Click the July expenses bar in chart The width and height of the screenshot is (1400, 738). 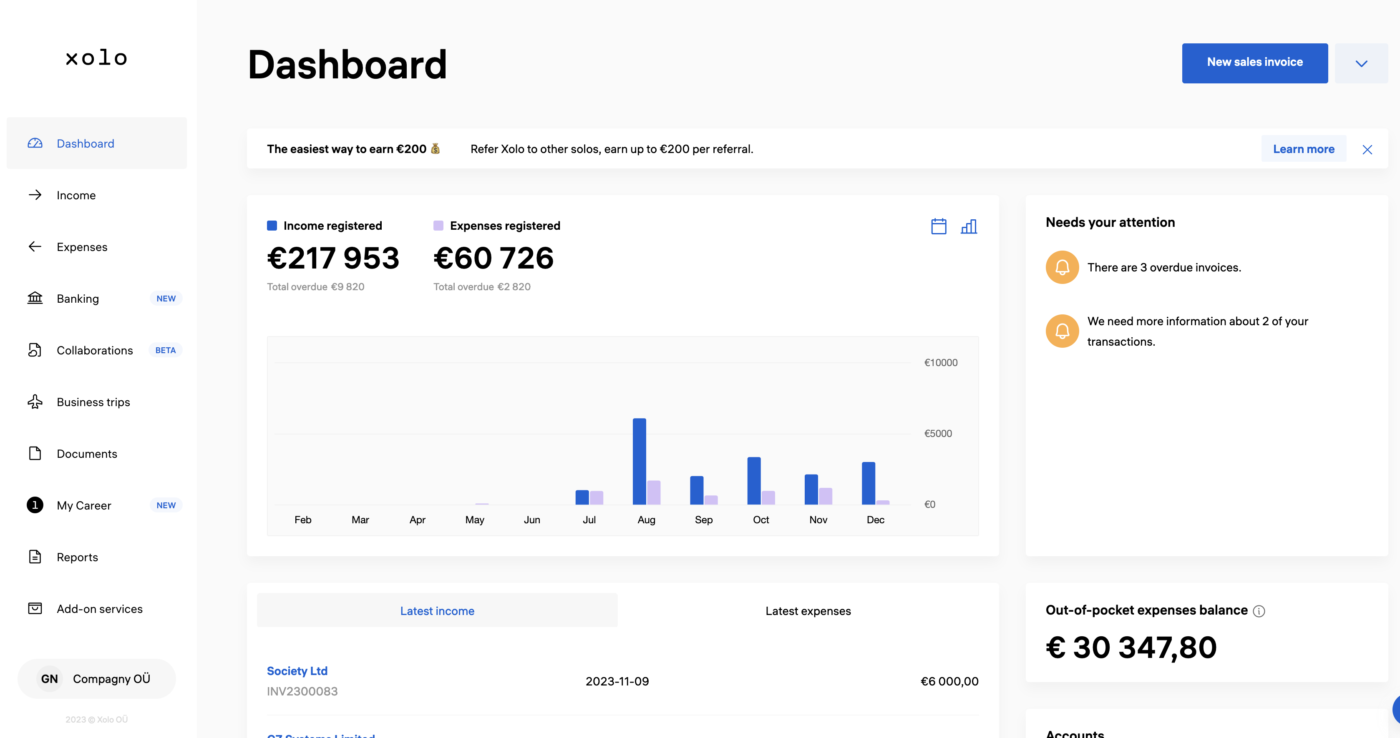pos(596,497)
